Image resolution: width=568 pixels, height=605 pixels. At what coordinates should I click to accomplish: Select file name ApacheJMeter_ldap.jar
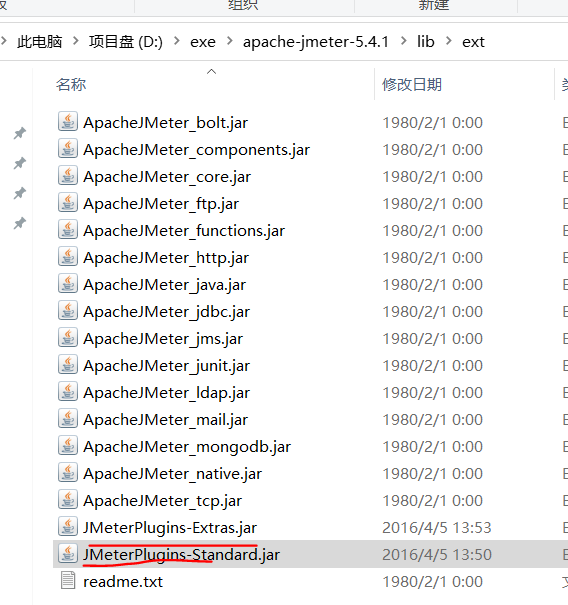tap(166, 393)
